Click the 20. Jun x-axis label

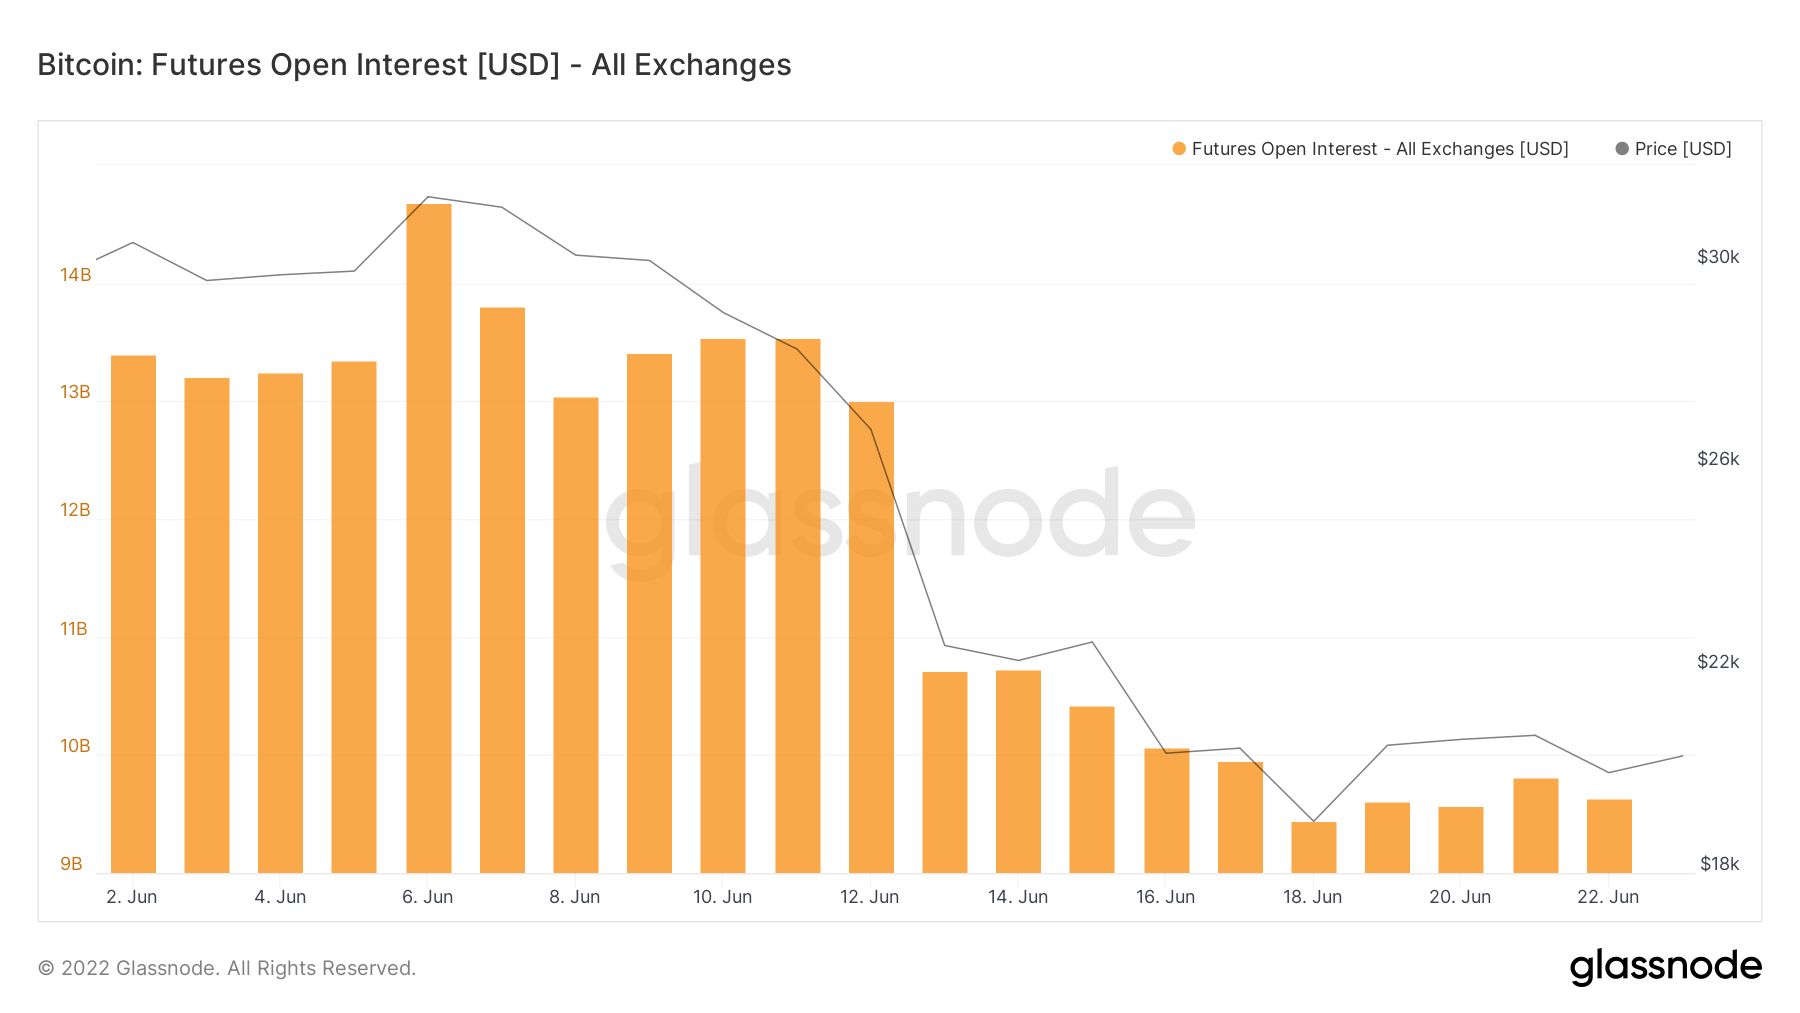pos(1460,897)
